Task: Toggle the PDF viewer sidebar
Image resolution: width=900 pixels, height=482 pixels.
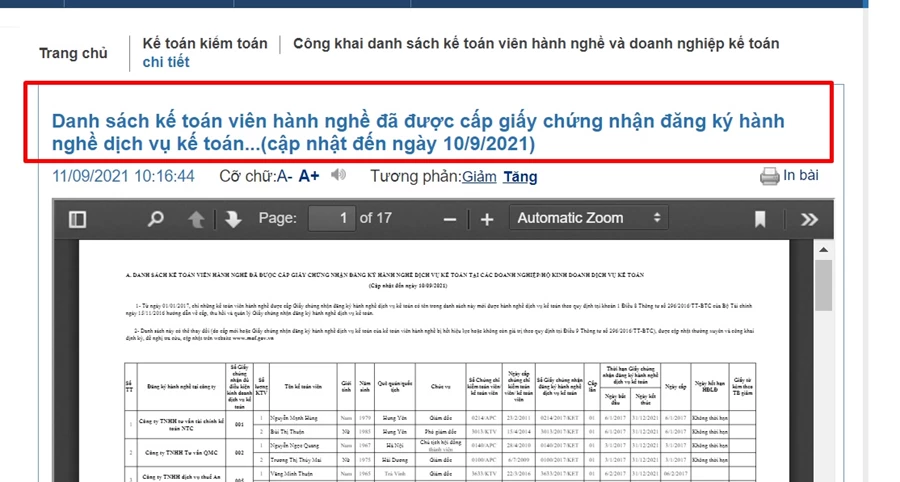Action: [x=77, y=219]
